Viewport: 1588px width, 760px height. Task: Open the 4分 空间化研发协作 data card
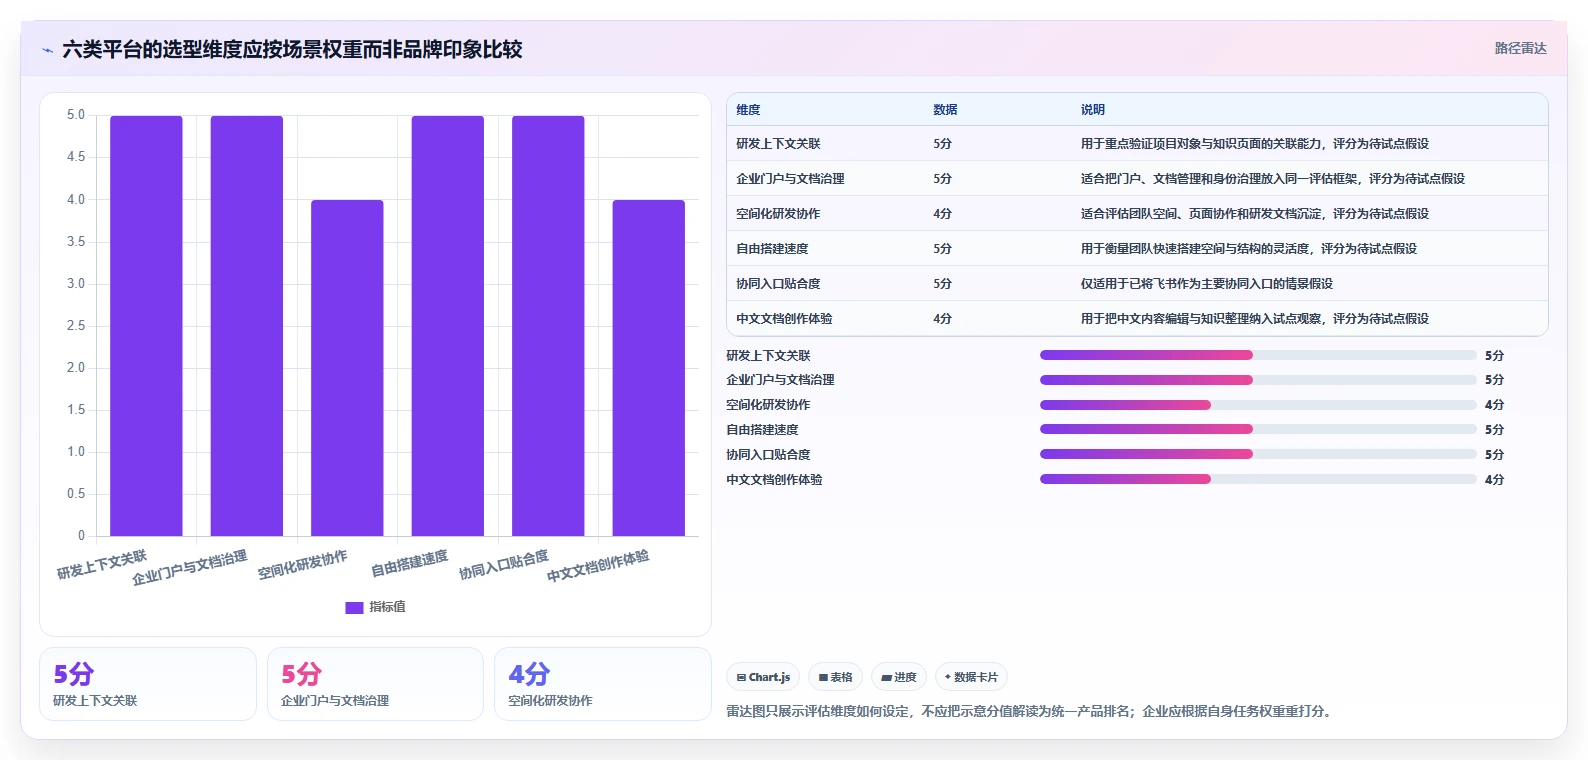[x=603, y=684]
